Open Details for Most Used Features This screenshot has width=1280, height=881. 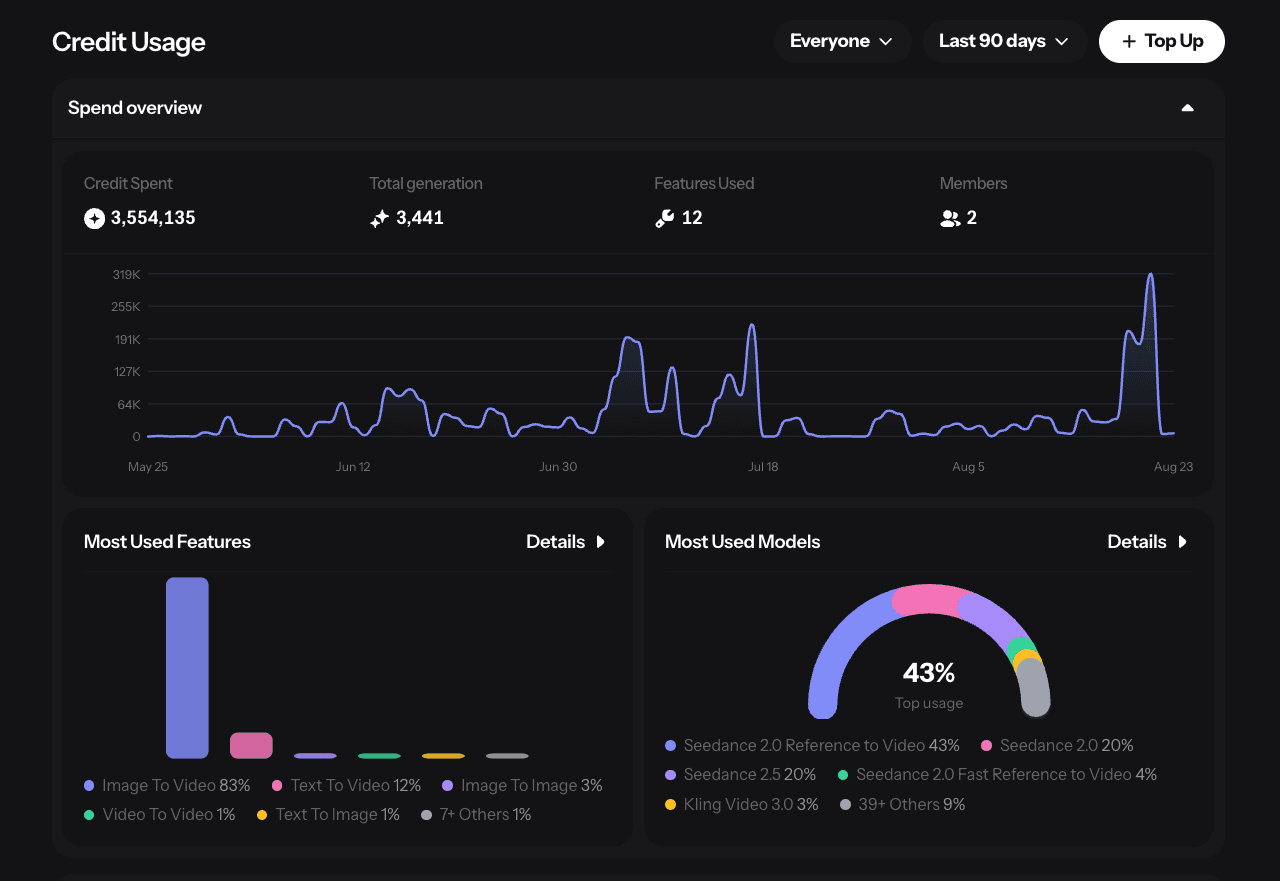(566, 542)
